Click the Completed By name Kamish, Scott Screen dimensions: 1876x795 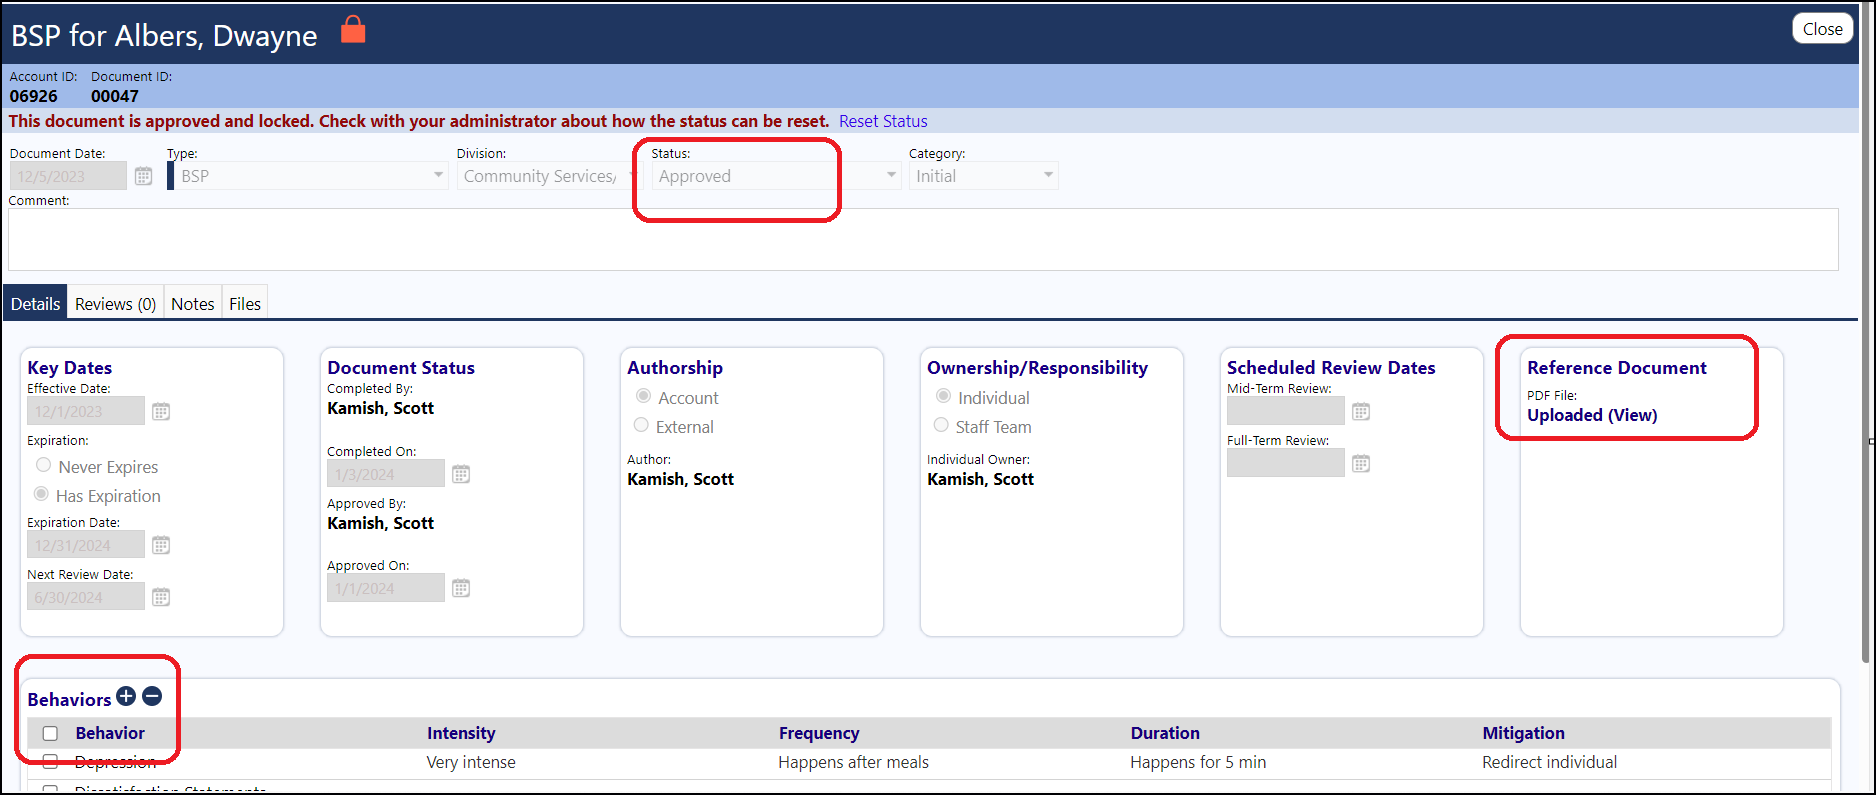point(380,408)
